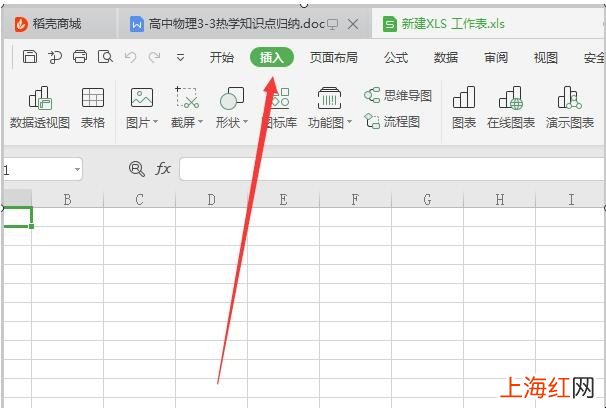Open the 图片 dropdown arrow
The height and width of the screenshot is (408, 606).
pos(155,122)
